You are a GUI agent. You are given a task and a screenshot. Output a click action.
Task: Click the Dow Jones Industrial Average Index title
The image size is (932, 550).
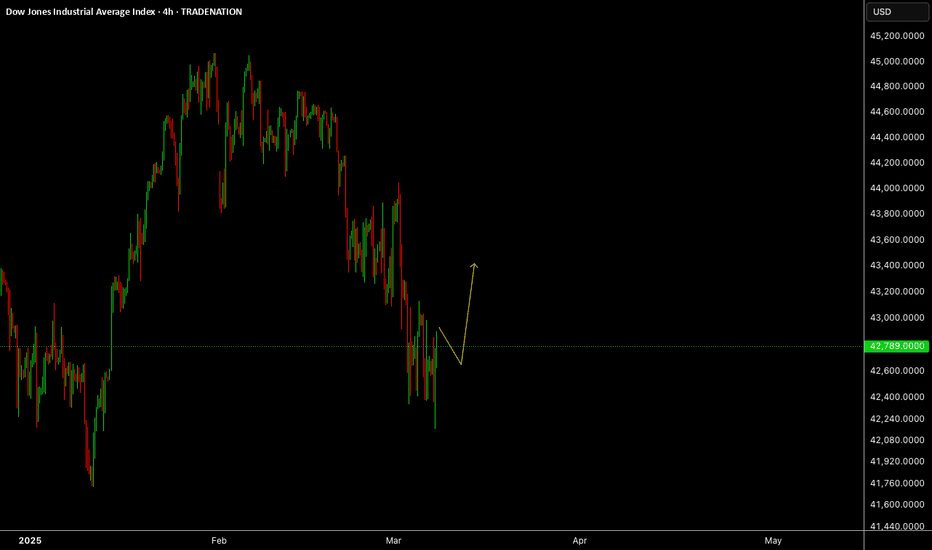[81, 11]
